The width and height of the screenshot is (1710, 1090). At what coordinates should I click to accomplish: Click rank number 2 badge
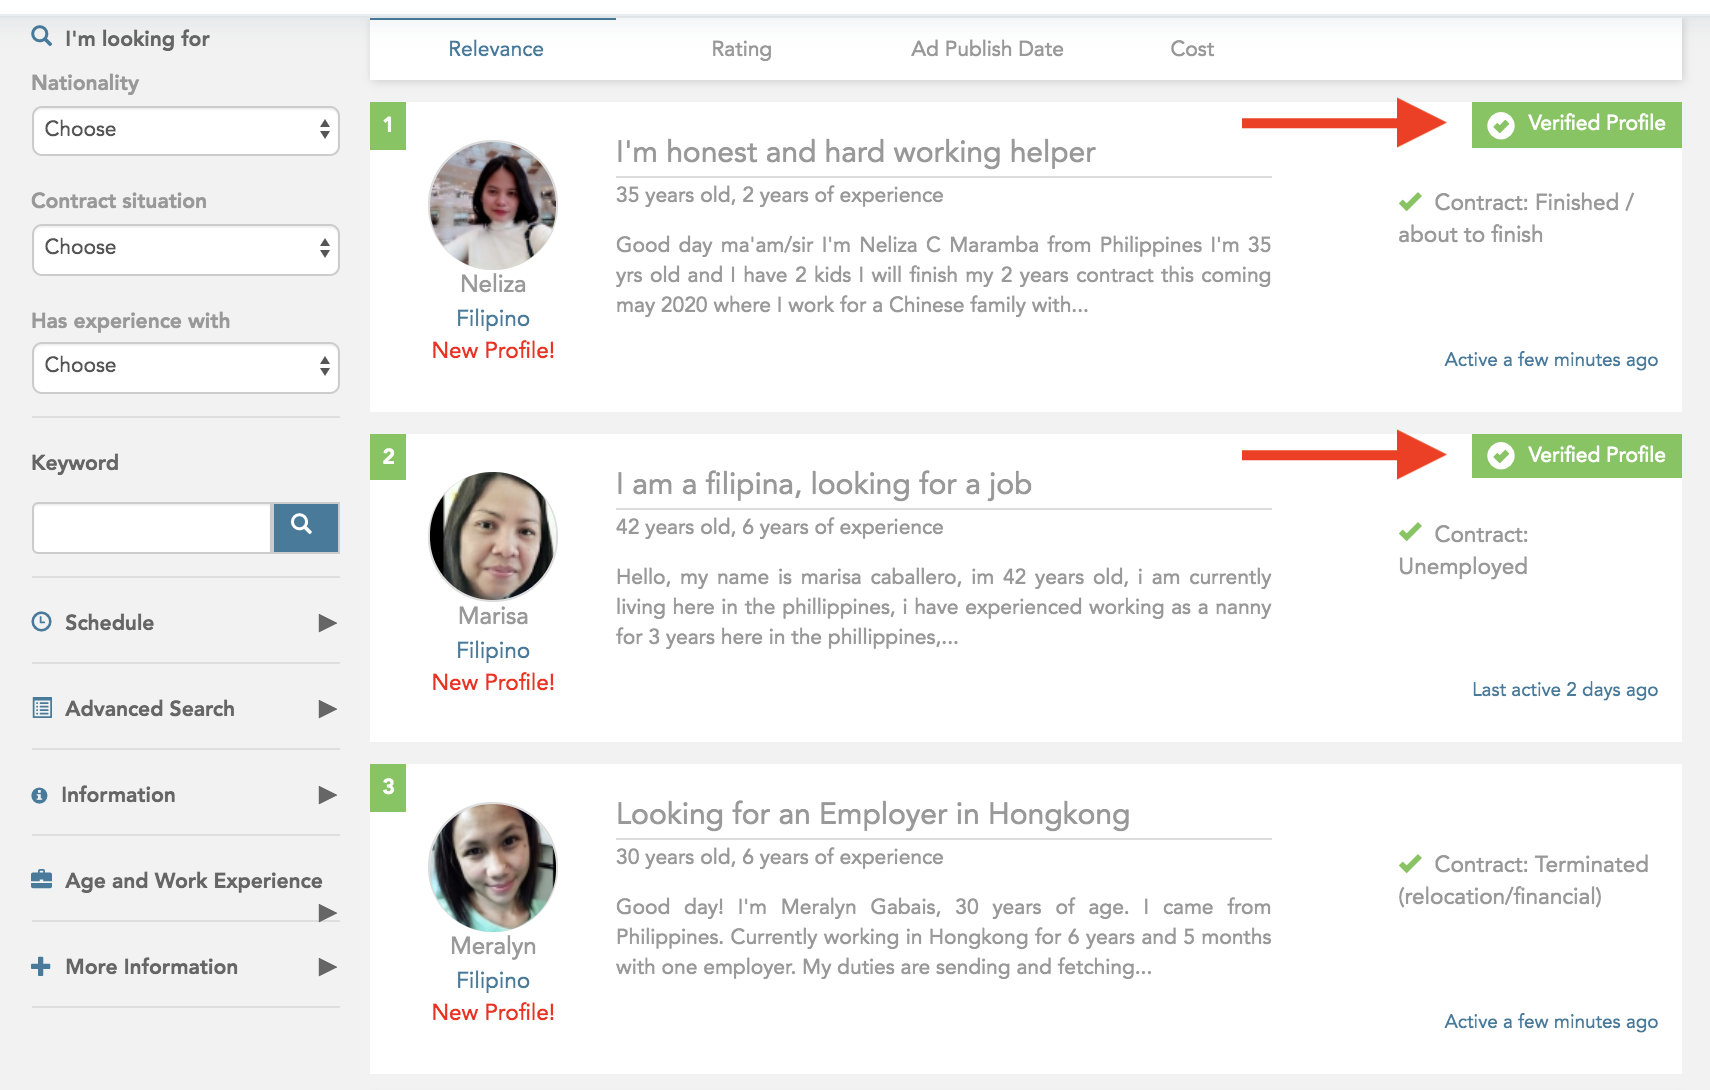388,457
